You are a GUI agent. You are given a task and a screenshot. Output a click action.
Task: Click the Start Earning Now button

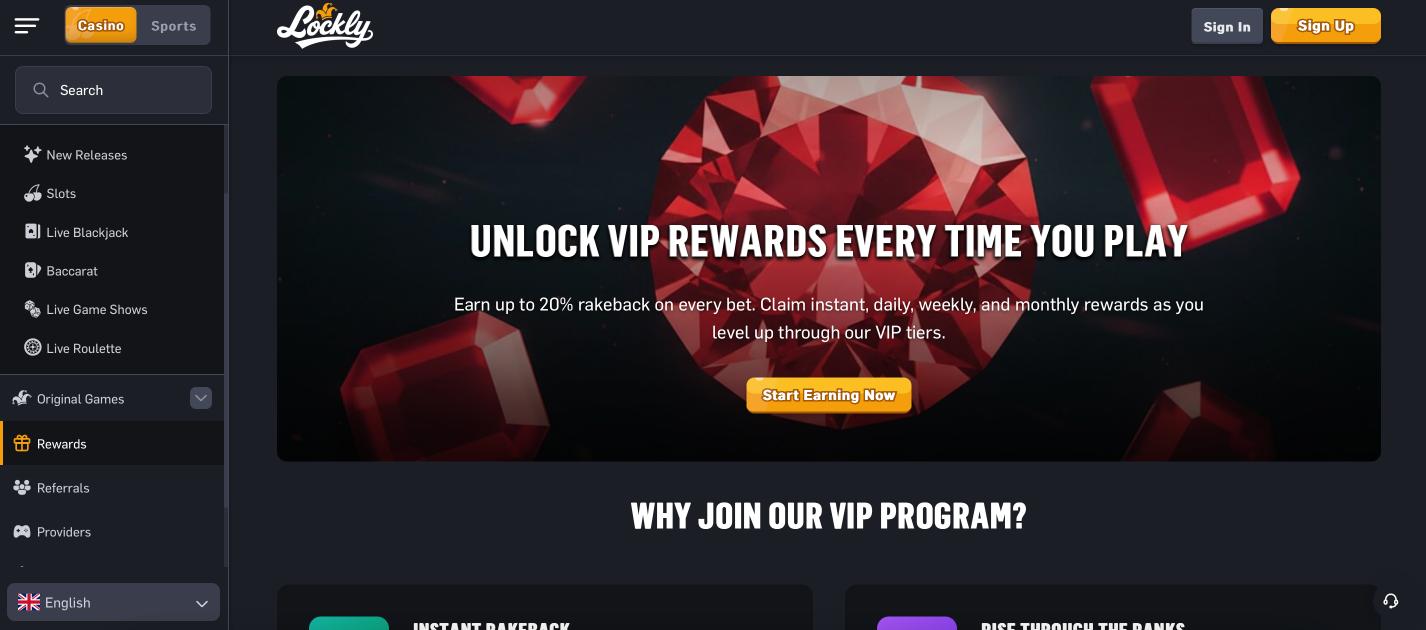(829, 395)
